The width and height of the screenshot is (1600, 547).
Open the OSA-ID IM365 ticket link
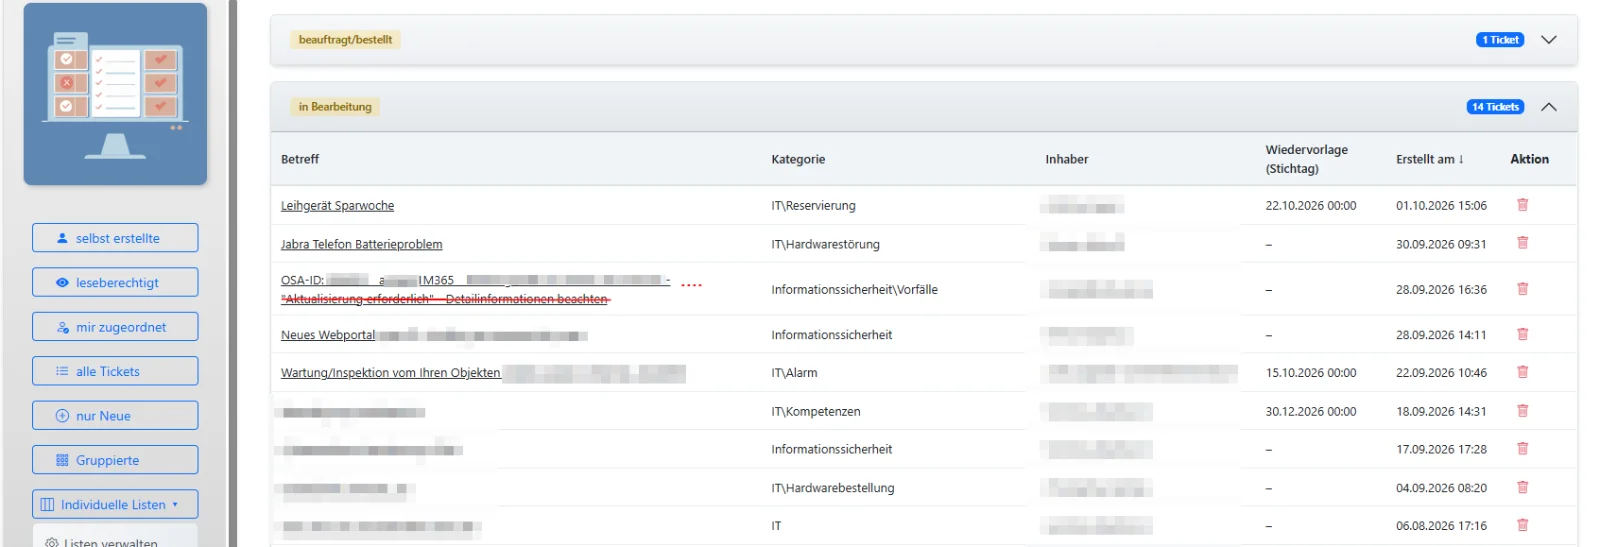point(475,289)
